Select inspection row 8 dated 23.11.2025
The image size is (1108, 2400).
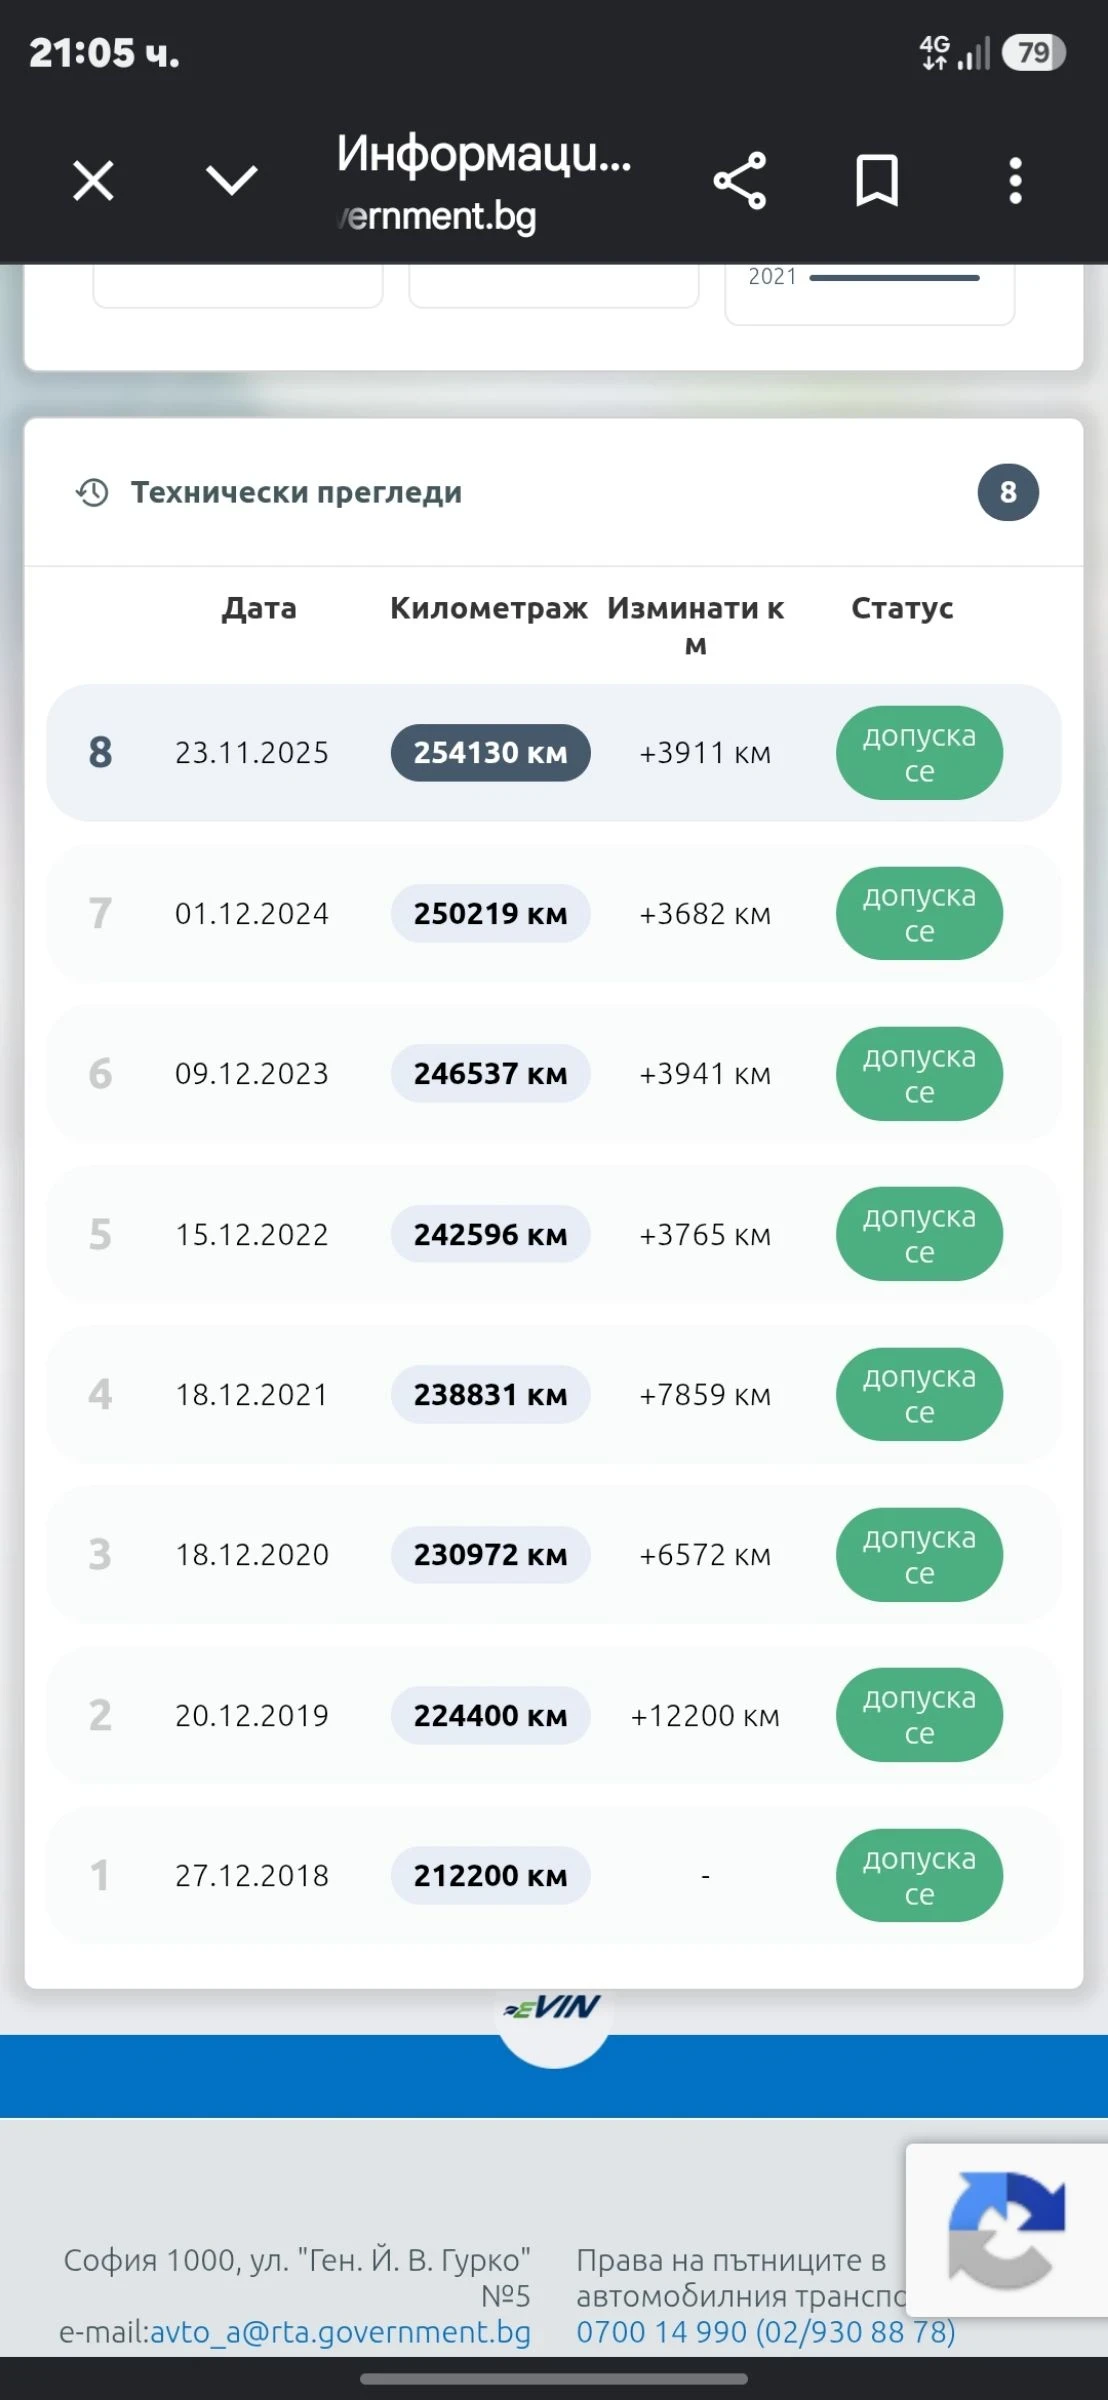[x=553, y=753]
